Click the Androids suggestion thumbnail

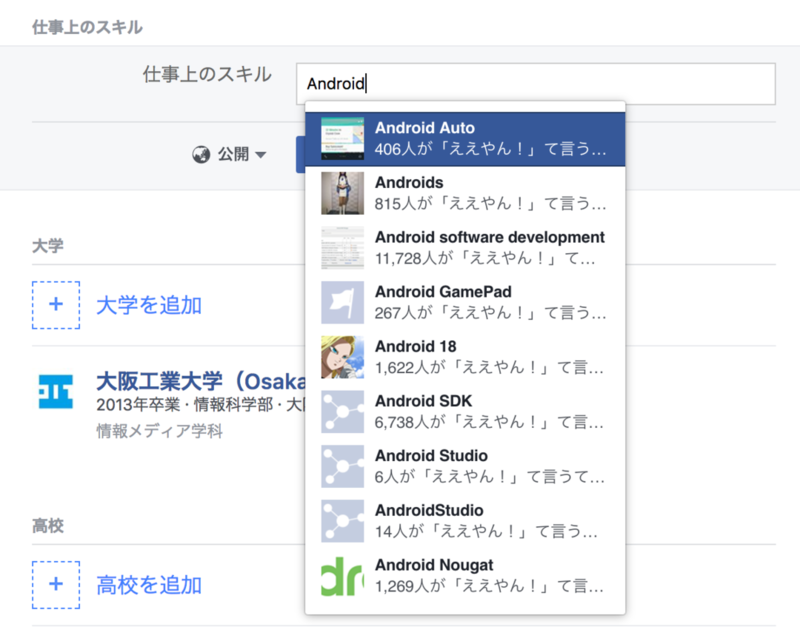(342, 193)
